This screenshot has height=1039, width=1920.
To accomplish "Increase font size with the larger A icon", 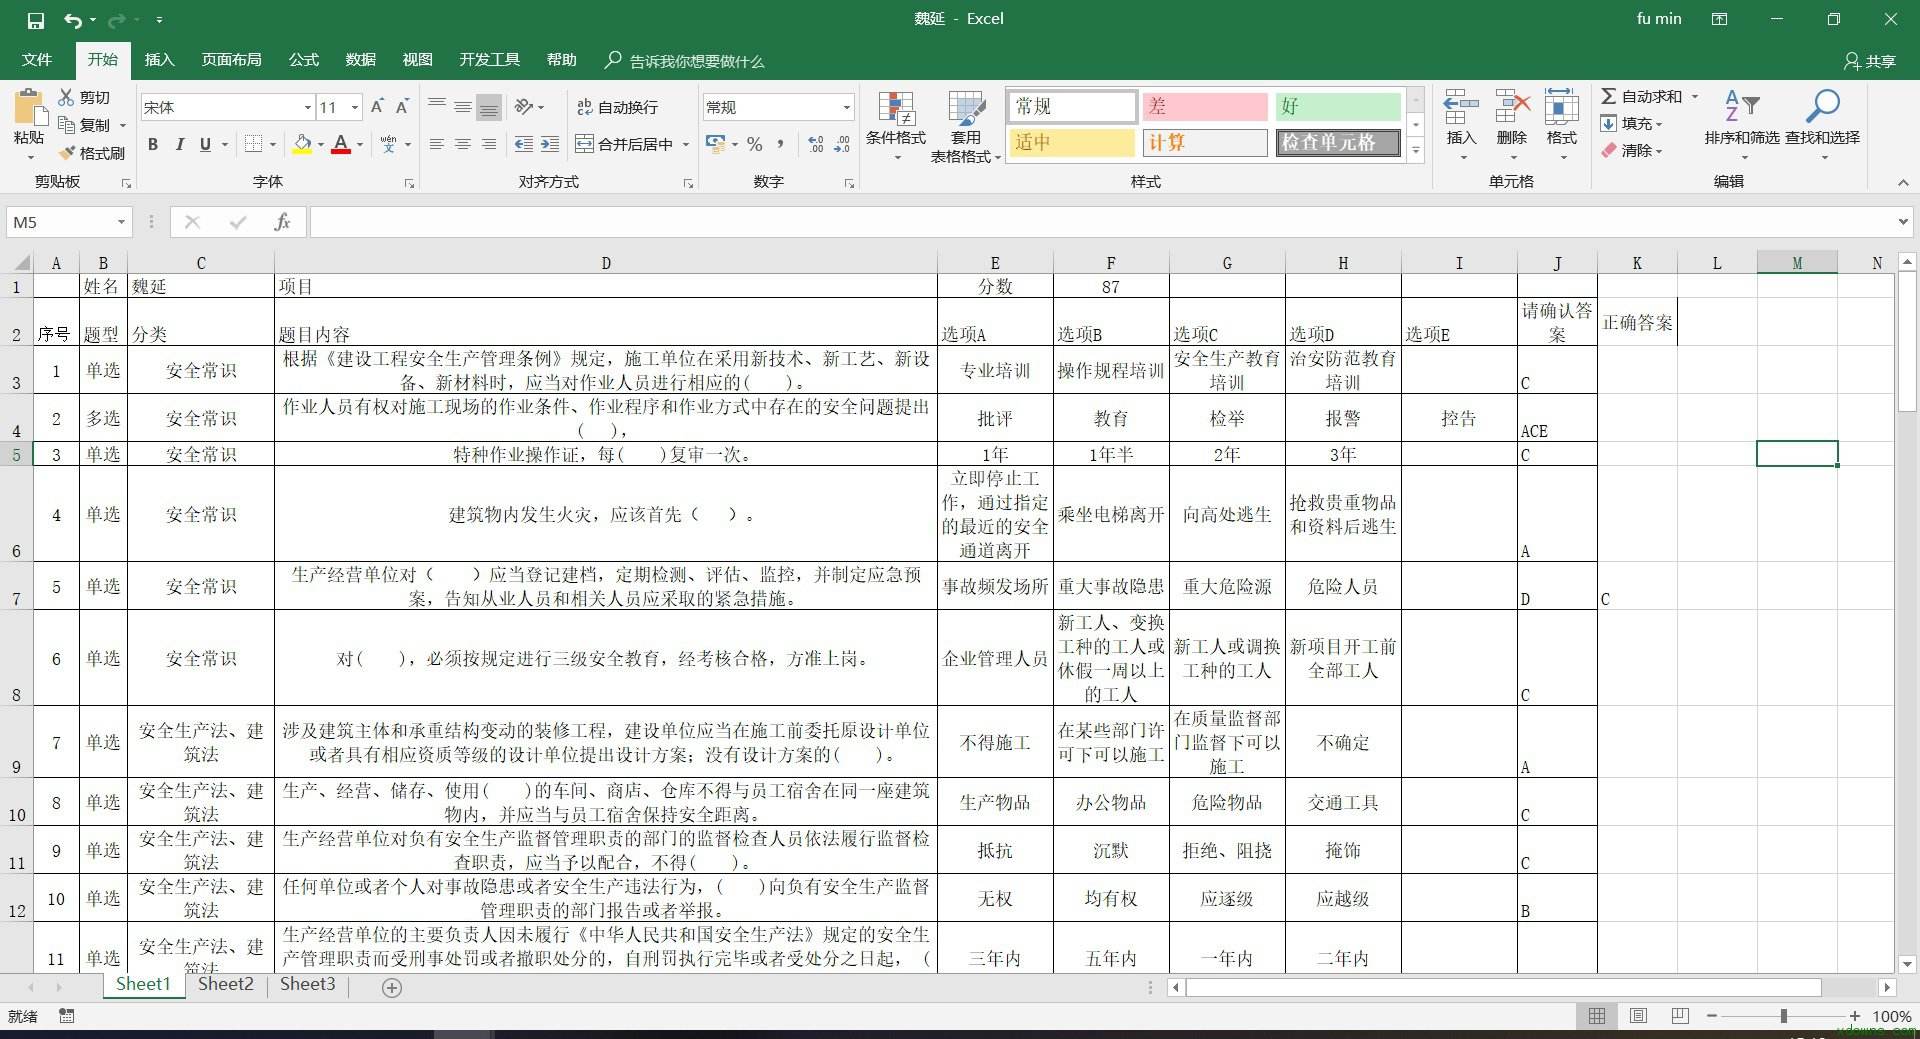I will pos(377,107).
